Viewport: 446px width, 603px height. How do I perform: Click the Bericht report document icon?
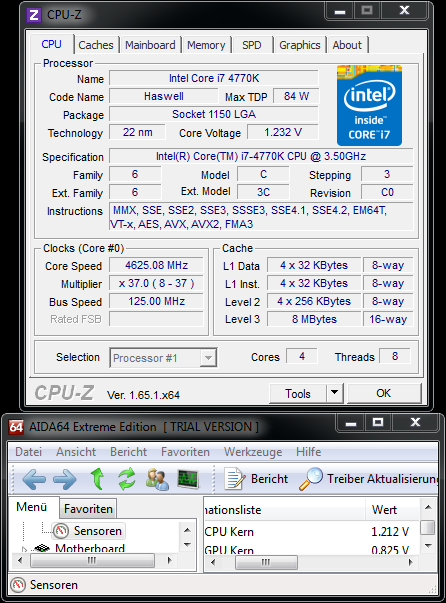[x=235, y=479]
